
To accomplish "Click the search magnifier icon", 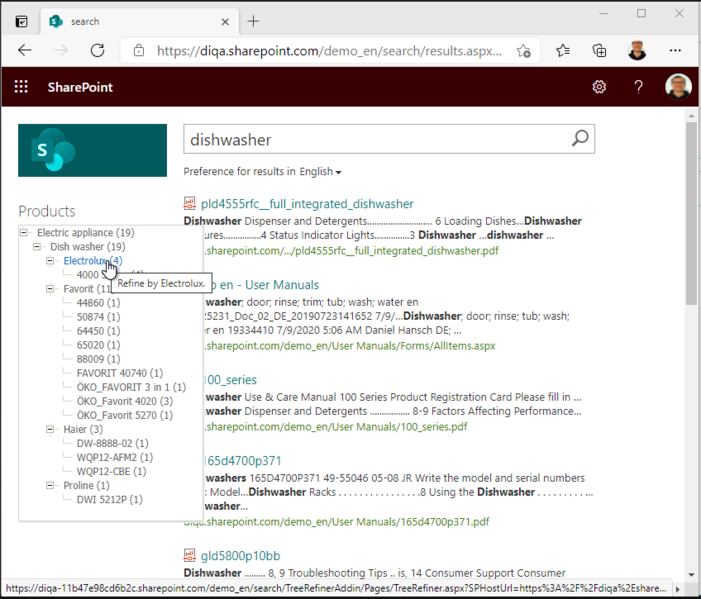I will coord(580,139).
